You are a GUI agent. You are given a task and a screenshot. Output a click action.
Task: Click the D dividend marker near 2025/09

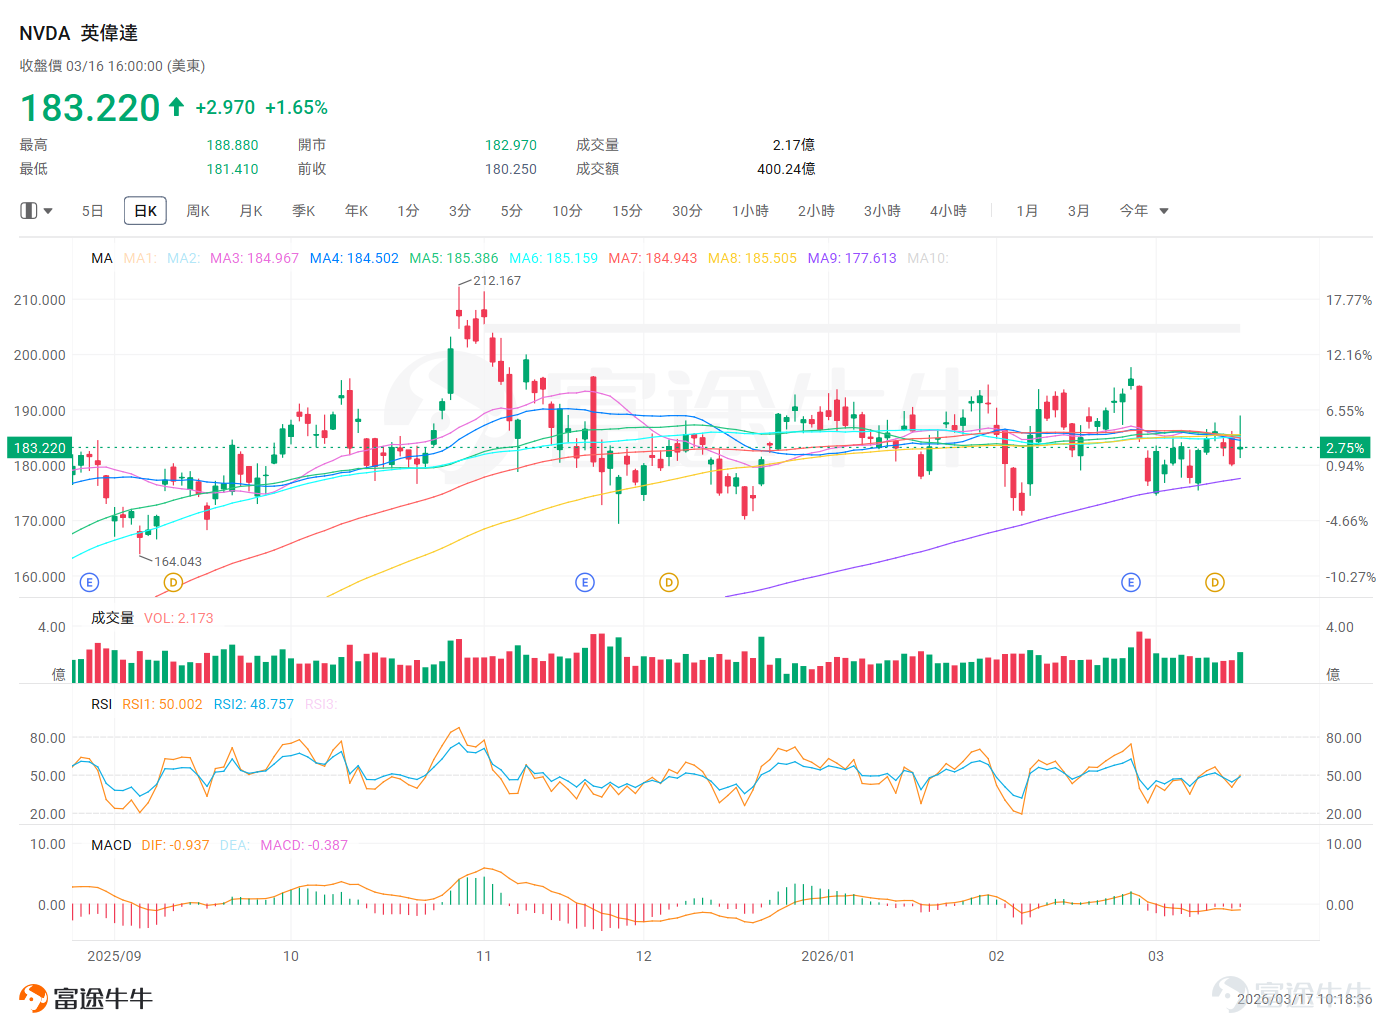(x=173, y=582)
